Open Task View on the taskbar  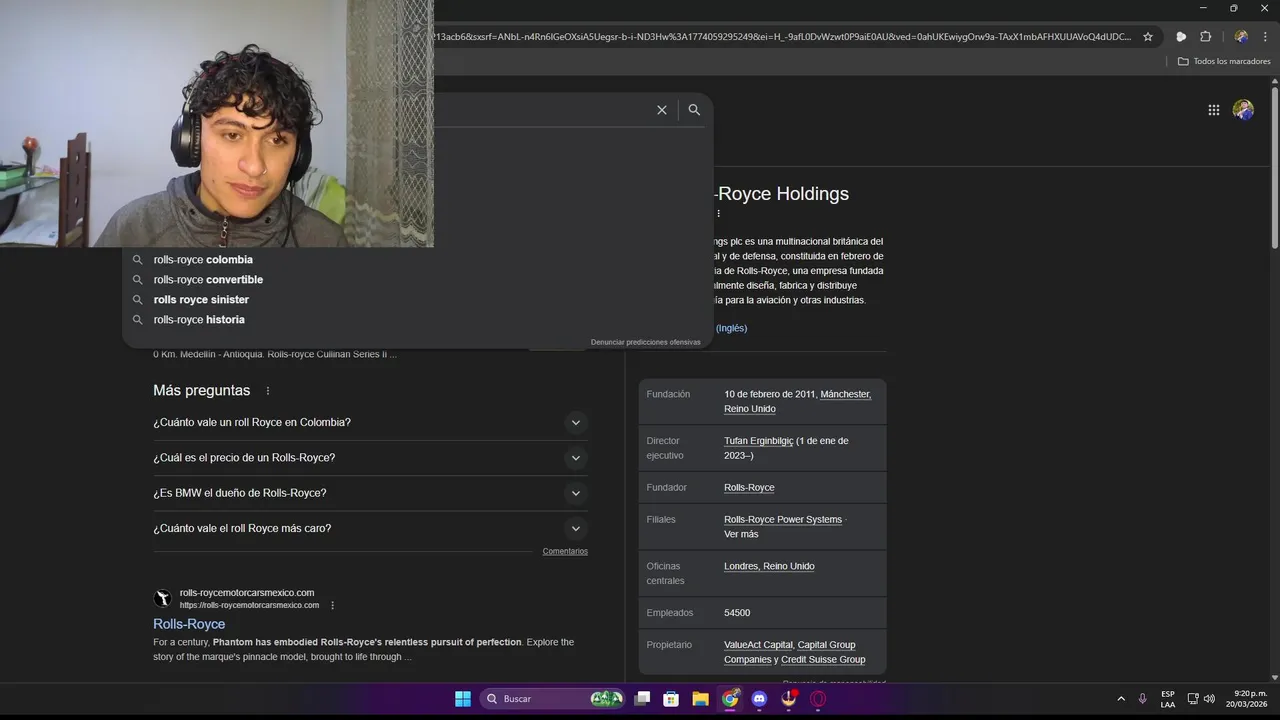[642, 699]
